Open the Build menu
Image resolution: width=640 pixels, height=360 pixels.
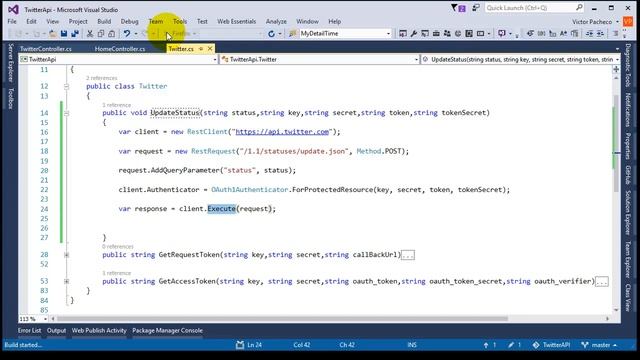coord(104,22)
